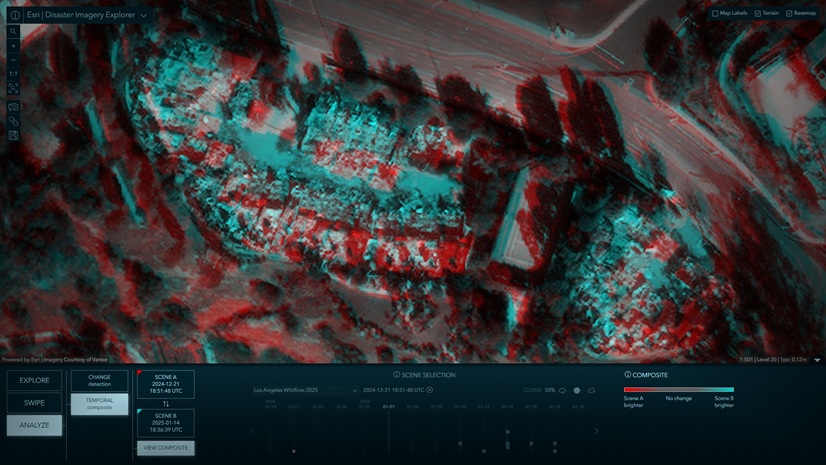Uncheck the Basemap checkbox
The height and width of the screenshot is (465, 826).
pos(789,13)
